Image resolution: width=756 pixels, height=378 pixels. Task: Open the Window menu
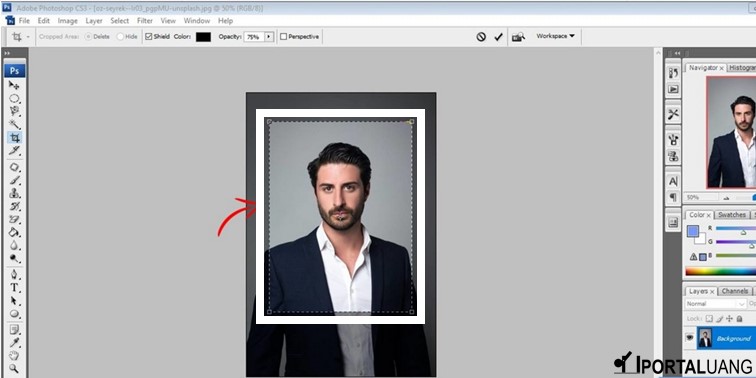coord(197,21)
